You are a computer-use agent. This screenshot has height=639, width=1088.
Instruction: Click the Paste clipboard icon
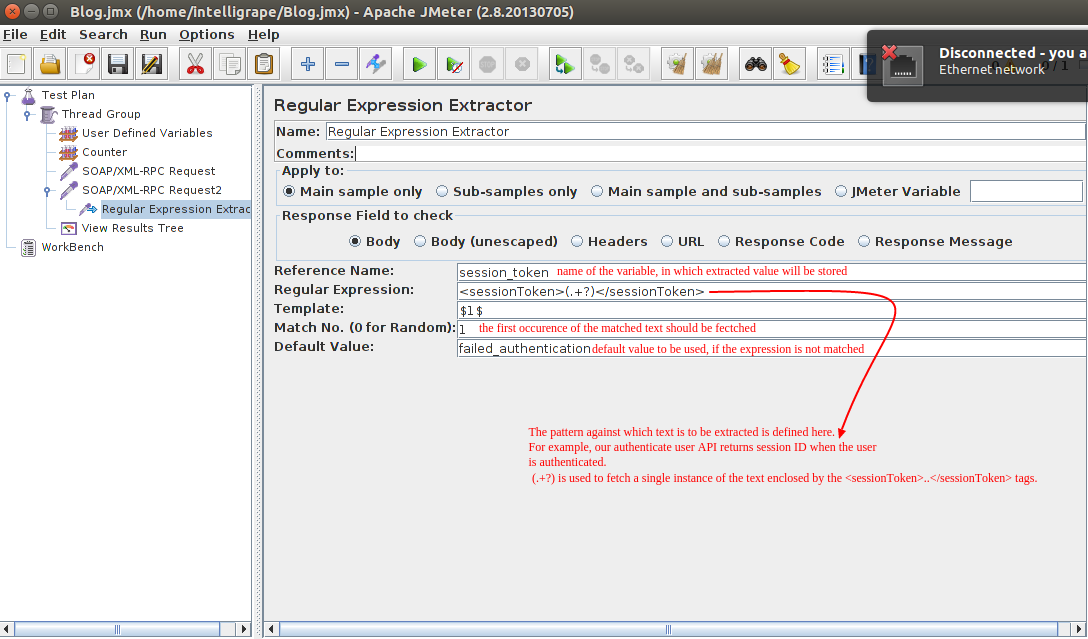(263, 65)
